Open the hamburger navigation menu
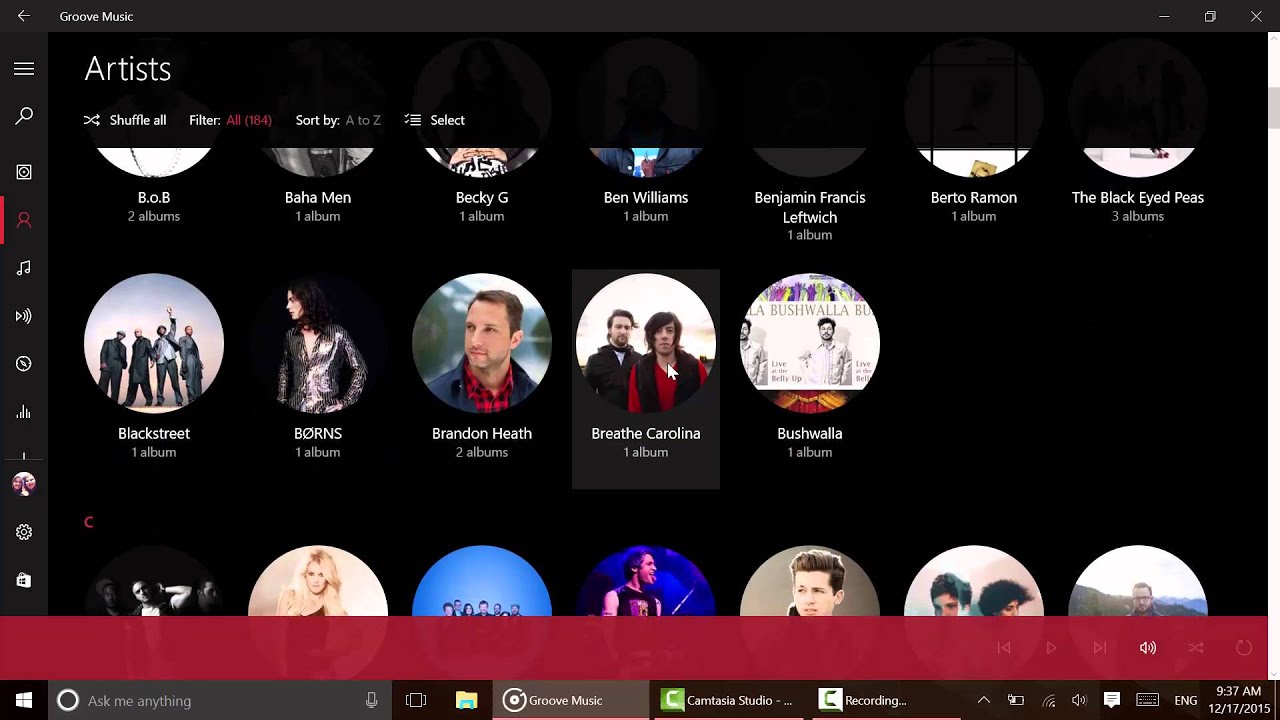Screen dimensions: 1280x720 click(x=24, y=69)
